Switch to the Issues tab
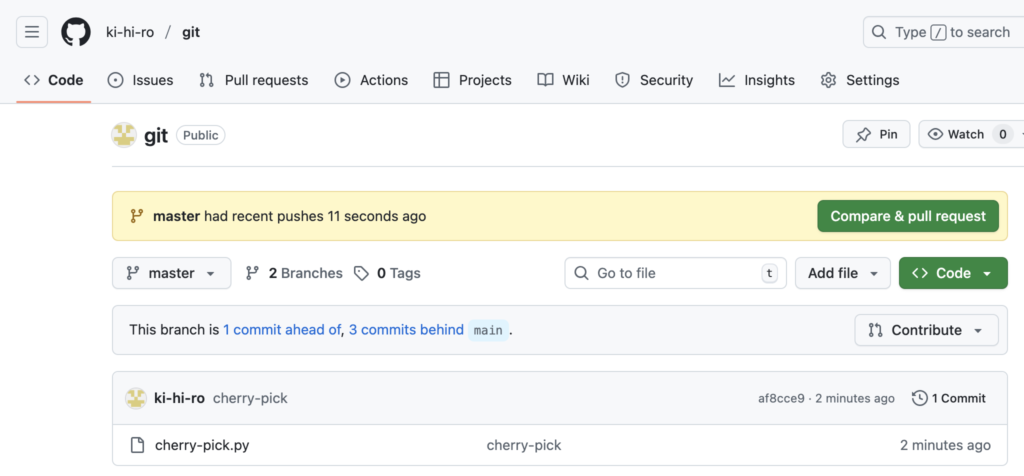Image resolution: width=1024 pixels, height=476 pixels. coord(140,80)
